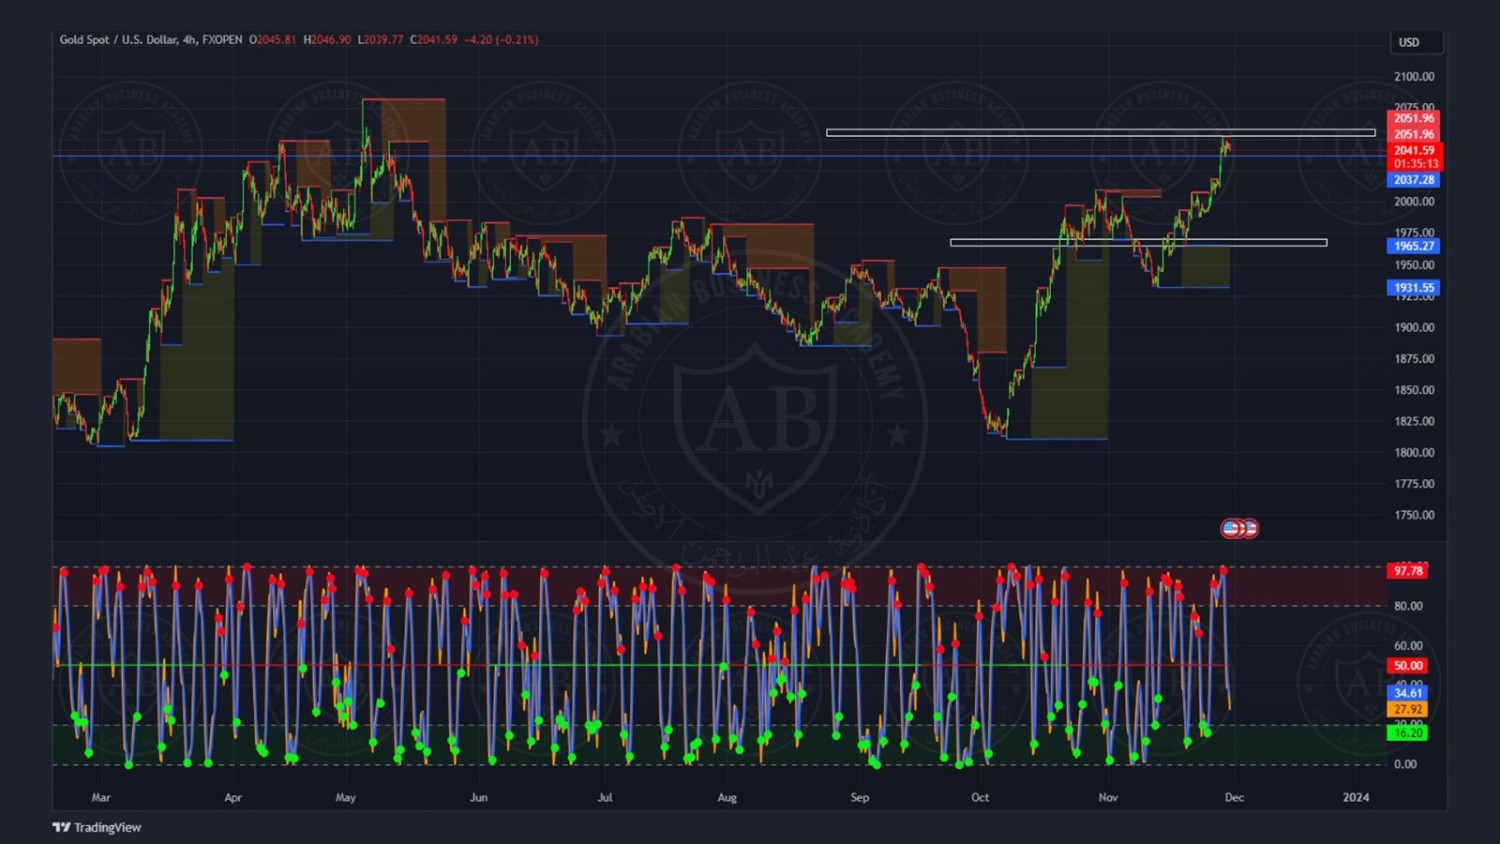Click the Apr label on the time axis

(233, 797)
